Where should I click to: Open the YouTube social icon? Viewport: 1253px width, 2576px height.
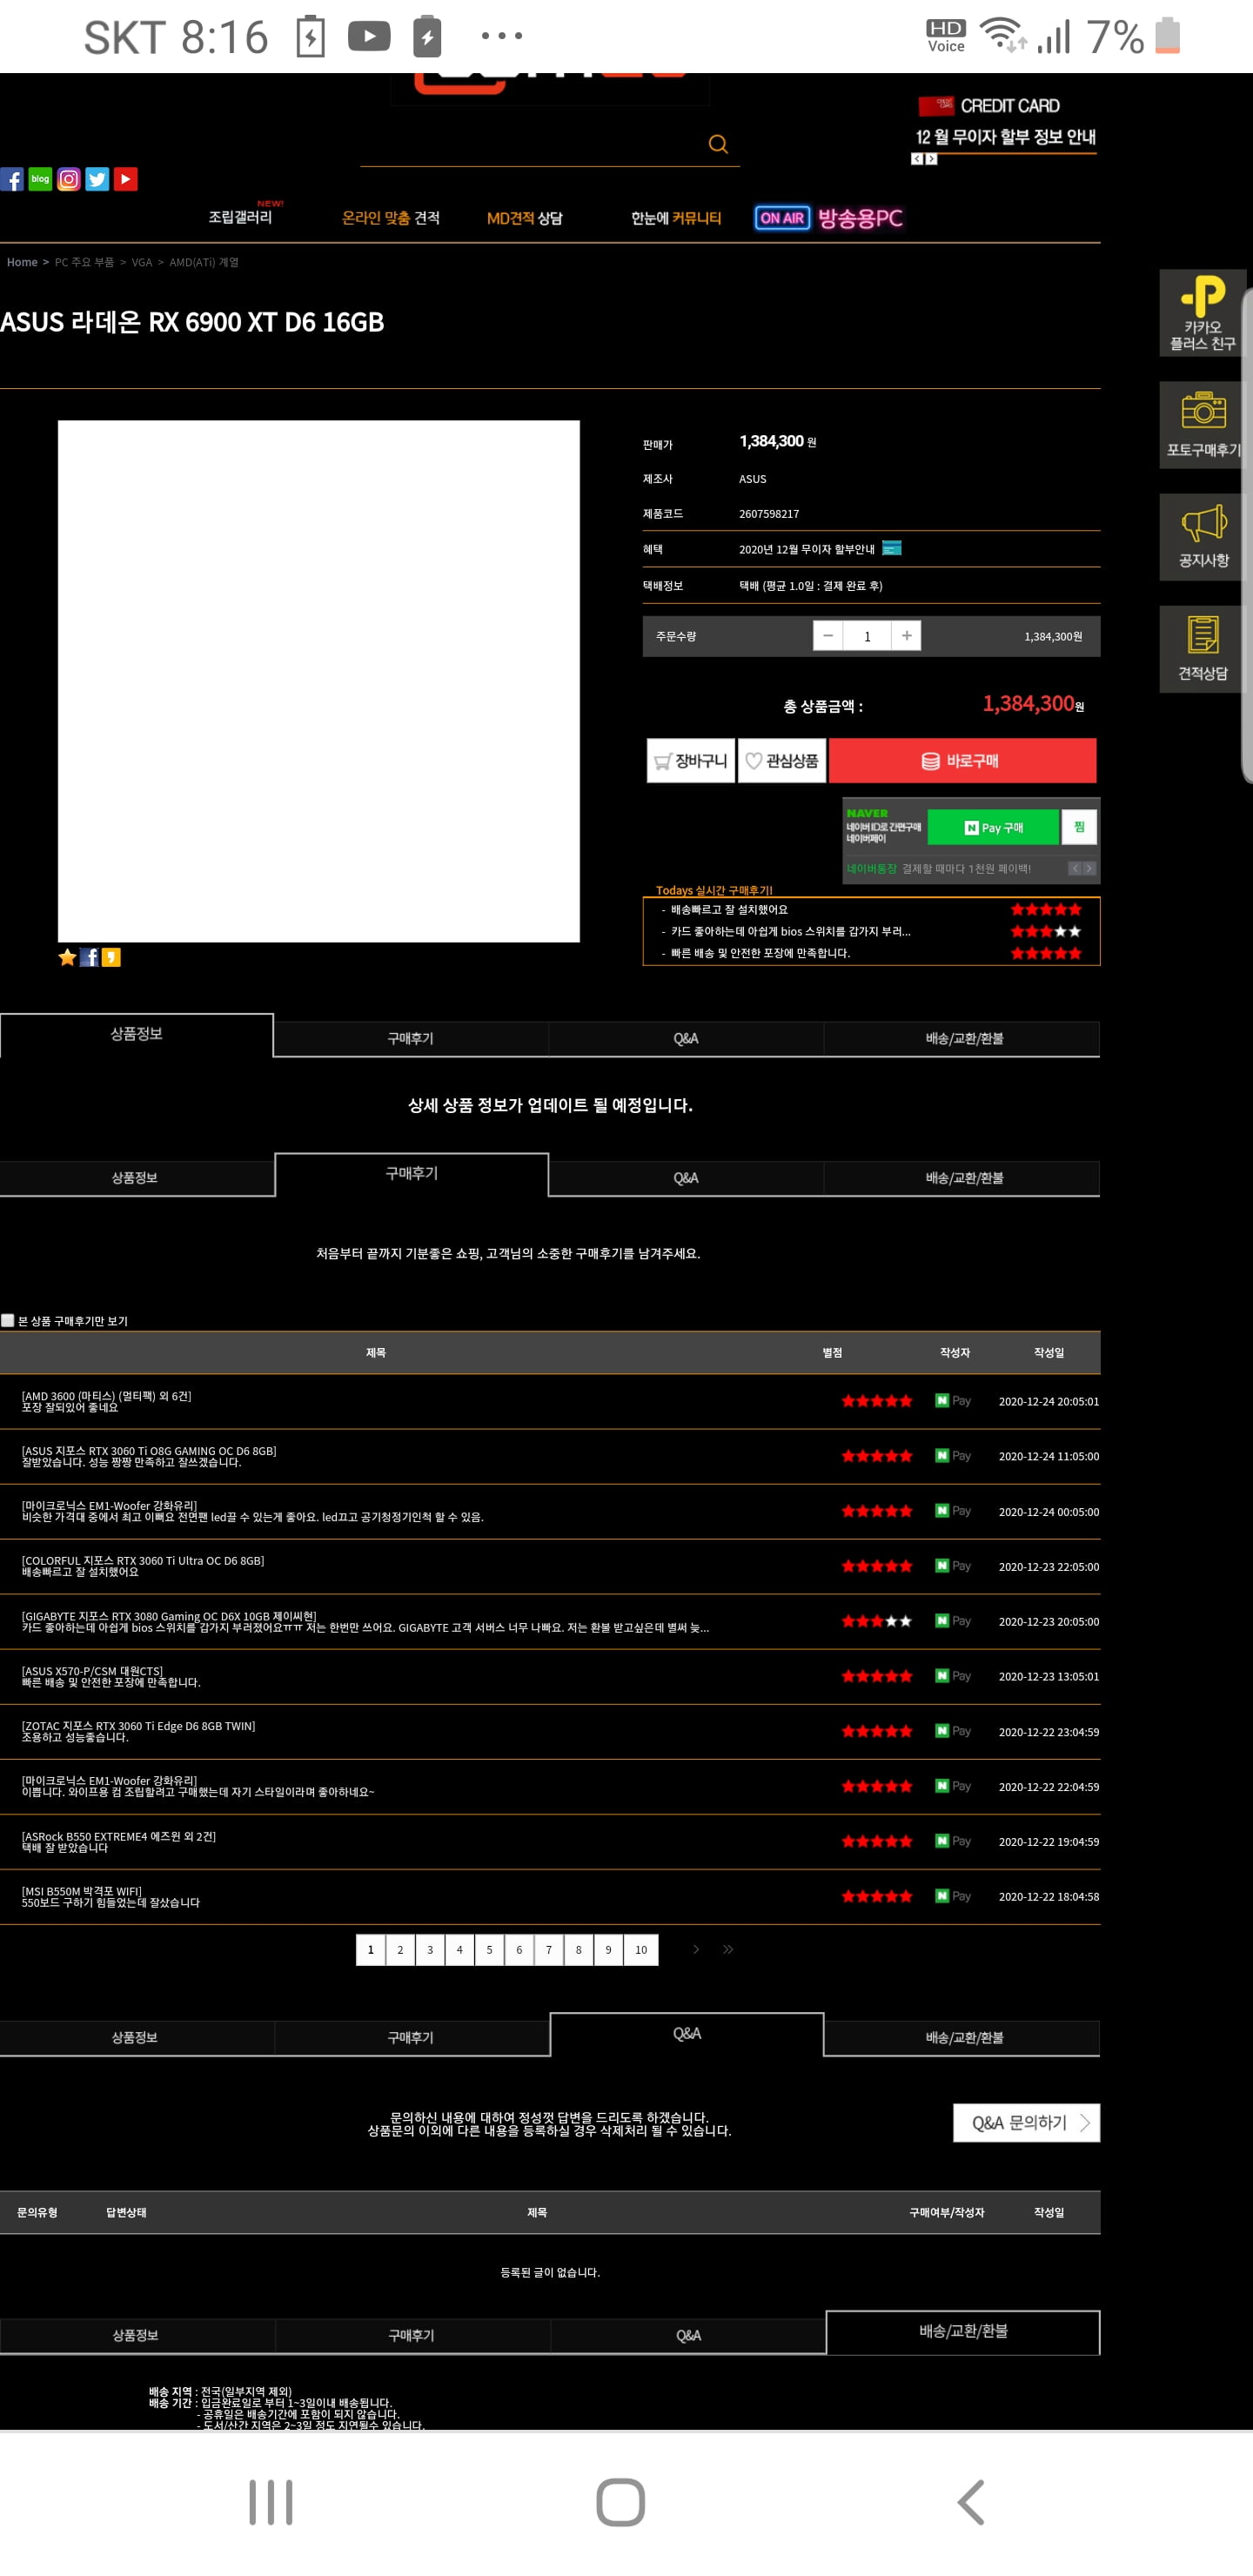[126, 179]
